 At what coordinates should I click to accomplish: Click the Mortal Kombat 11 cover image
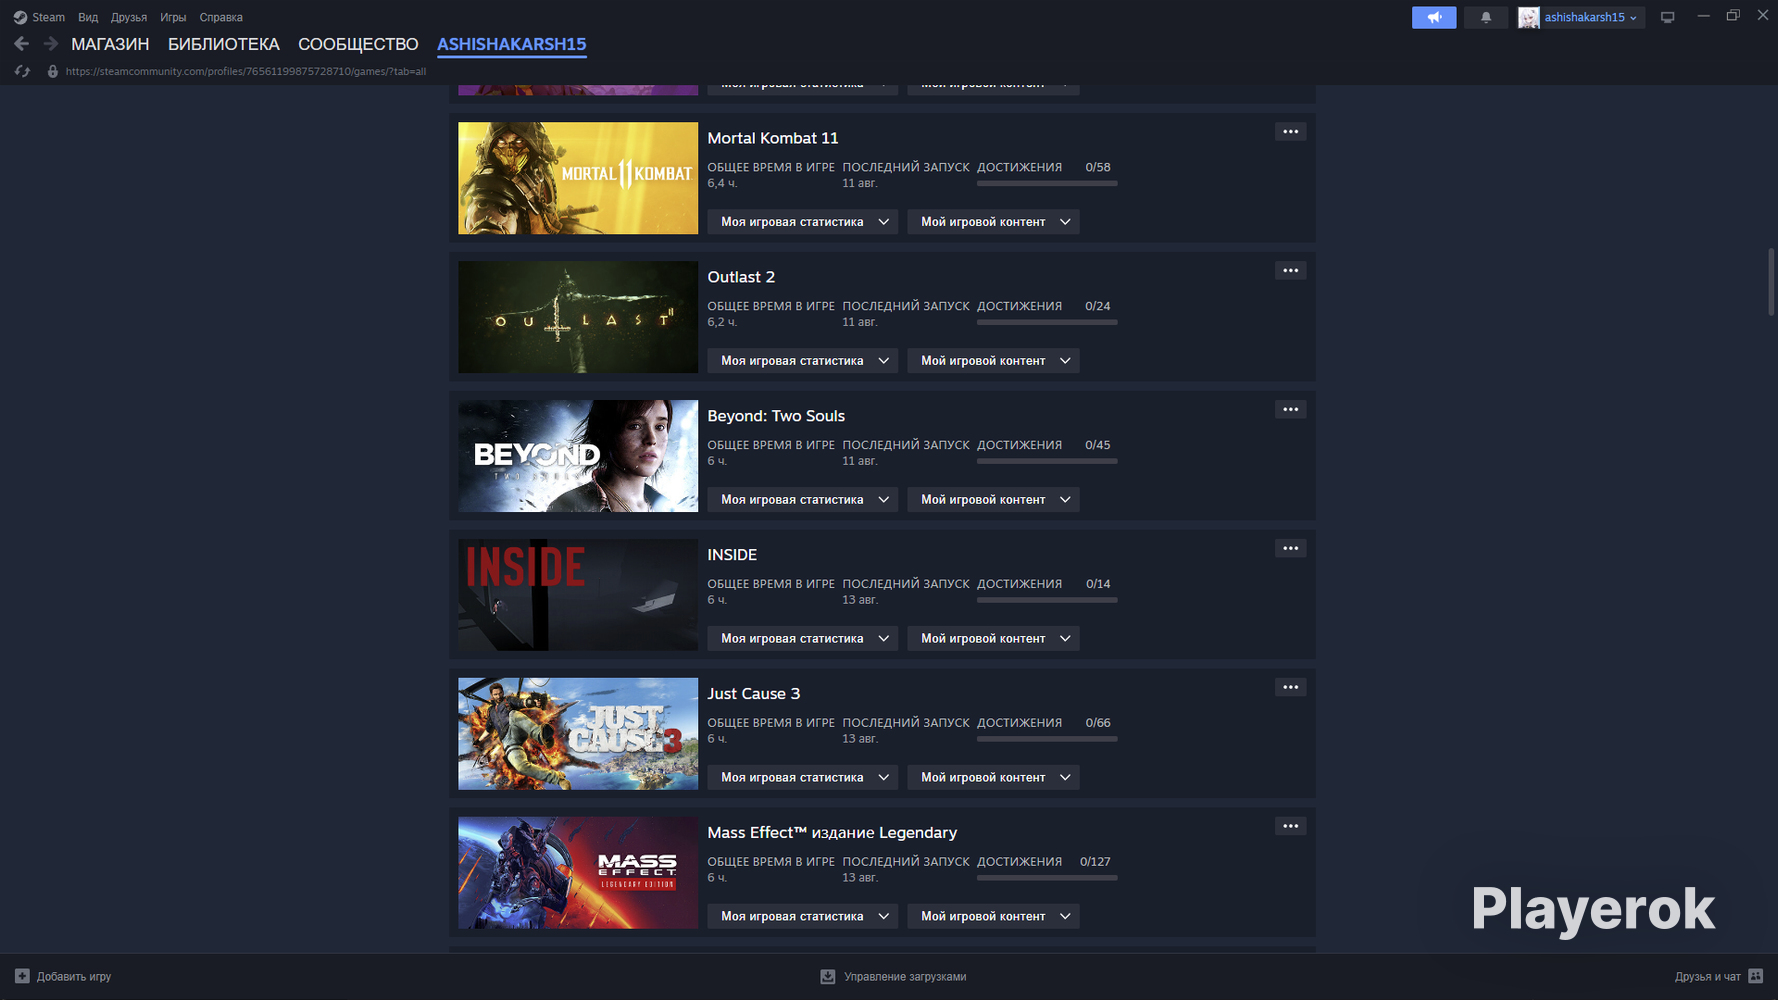578,178
